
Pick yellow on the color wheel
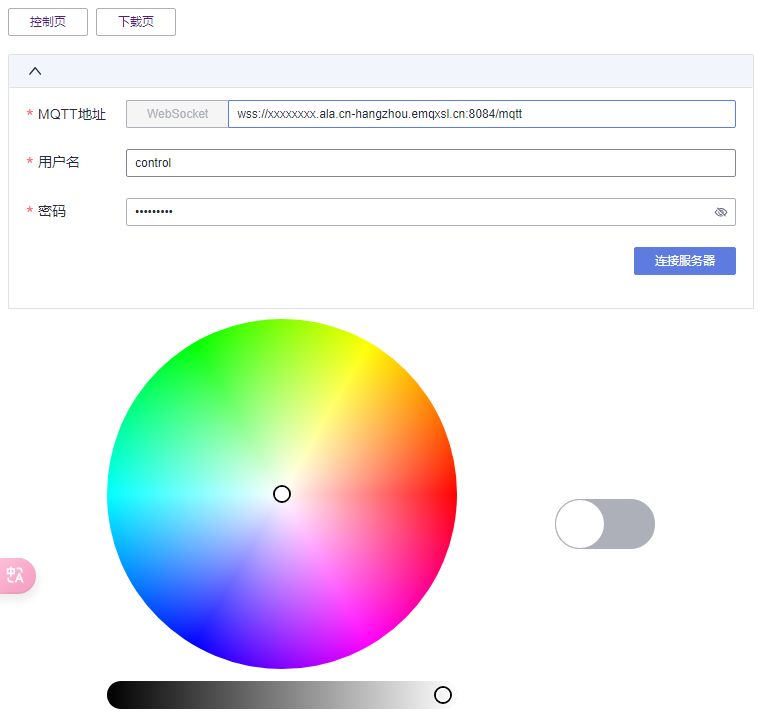[365, 348]
